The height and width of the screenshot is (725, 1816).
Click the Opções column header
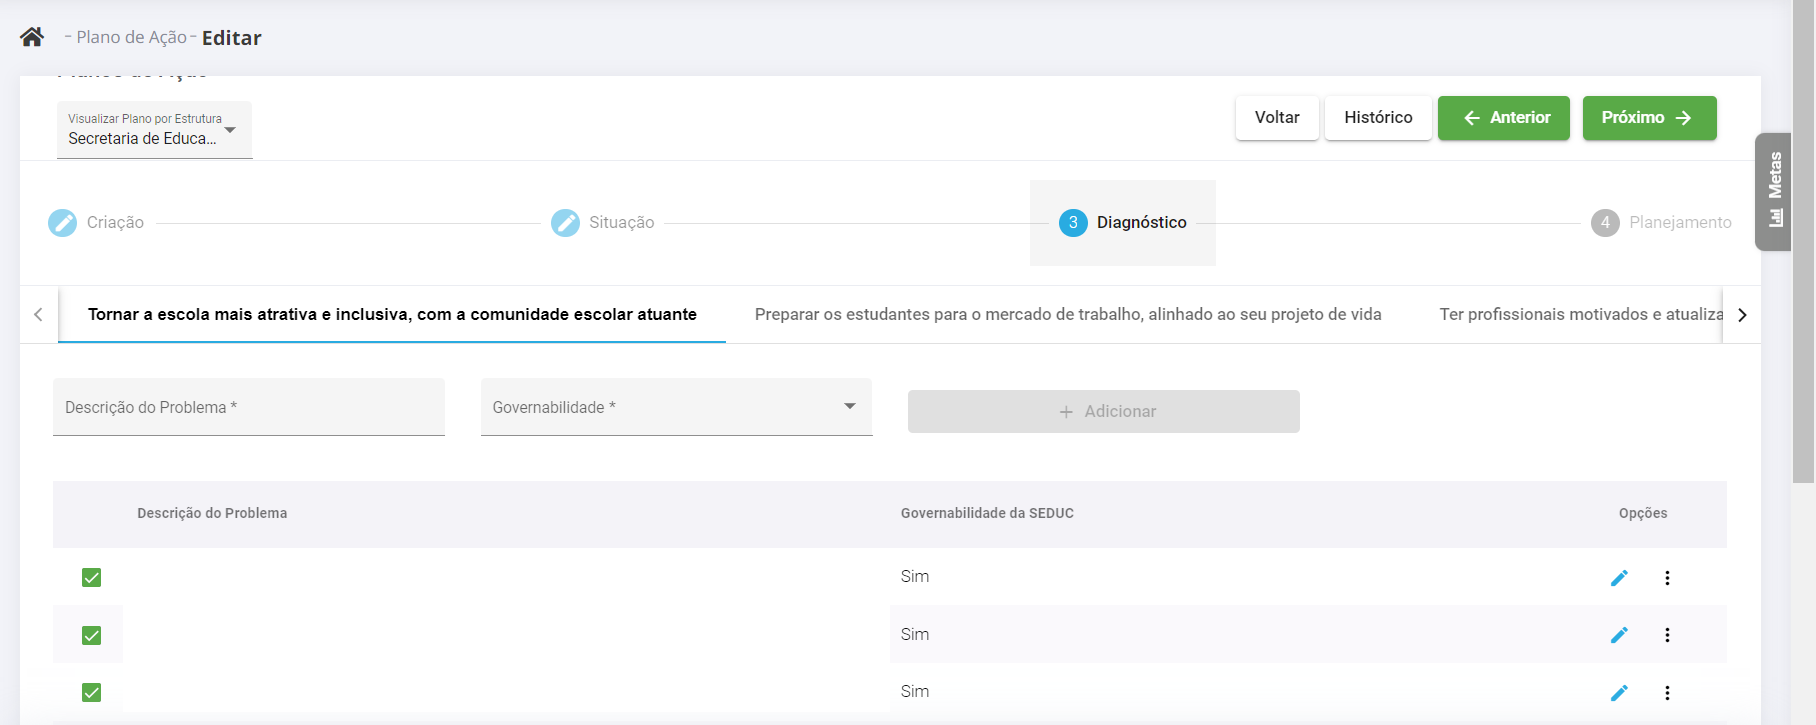pos(1643,513)
